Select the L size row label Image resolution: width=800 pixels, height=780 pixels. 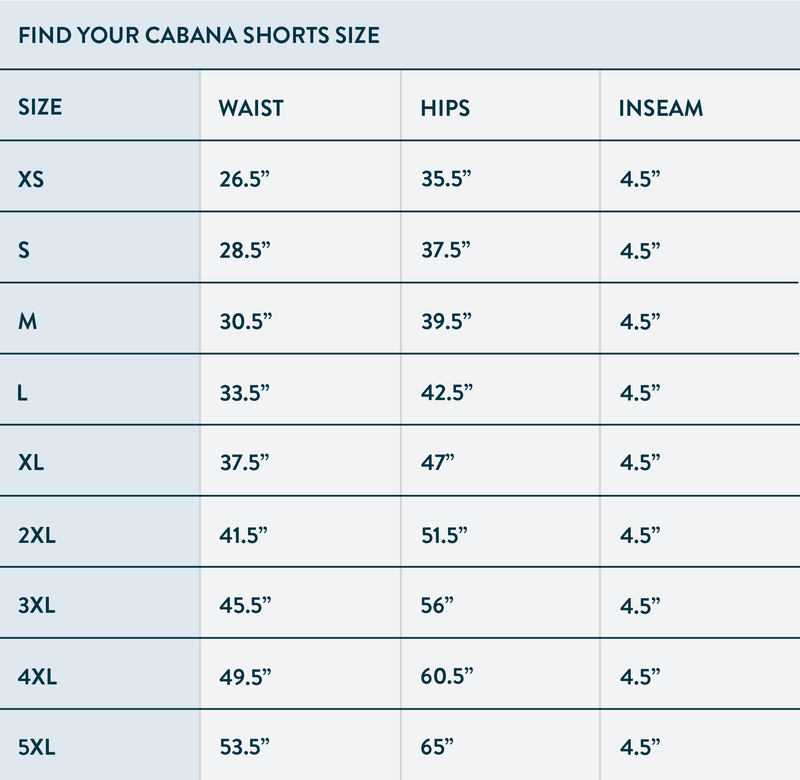23,393
